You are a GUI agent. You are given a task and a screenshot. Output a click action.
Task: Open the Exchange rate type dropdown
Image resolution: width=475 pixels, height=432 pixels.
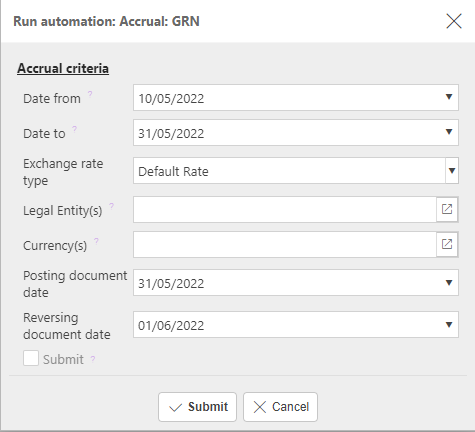[452, 171]
